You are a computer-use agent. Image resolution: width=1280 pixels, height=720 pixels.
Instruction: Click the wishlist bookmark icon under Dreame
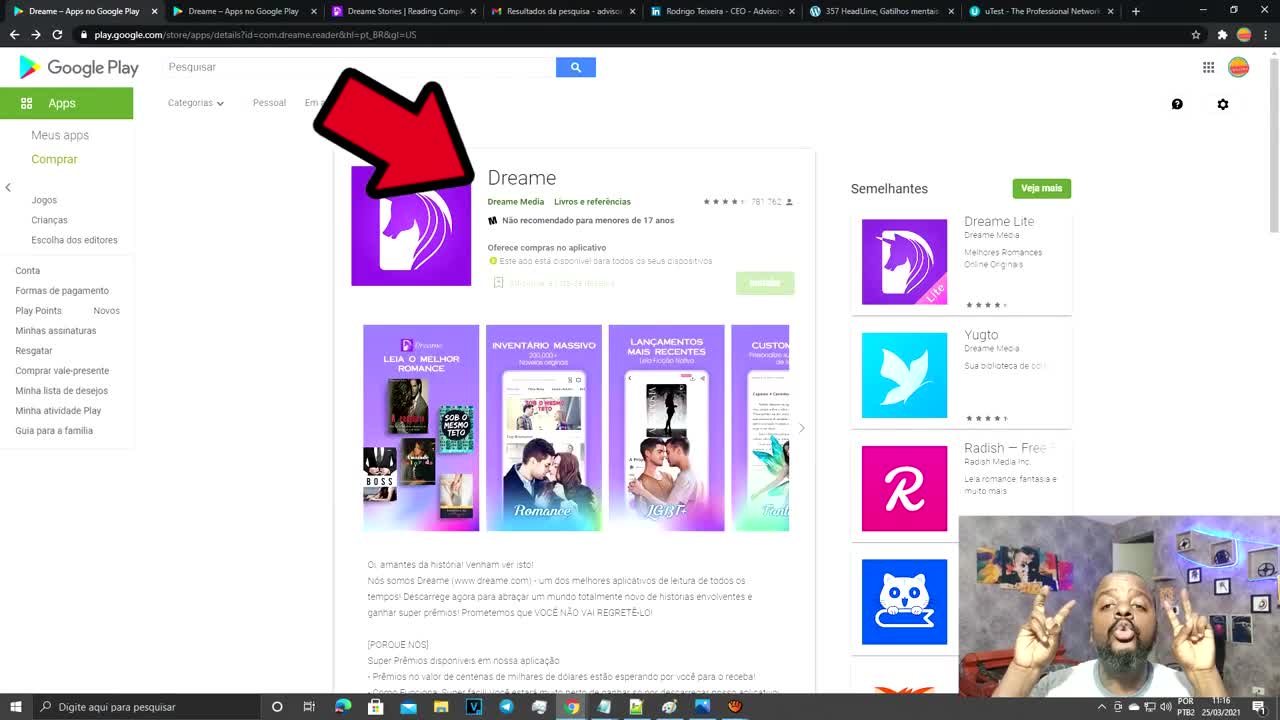[x=498, y=283]
